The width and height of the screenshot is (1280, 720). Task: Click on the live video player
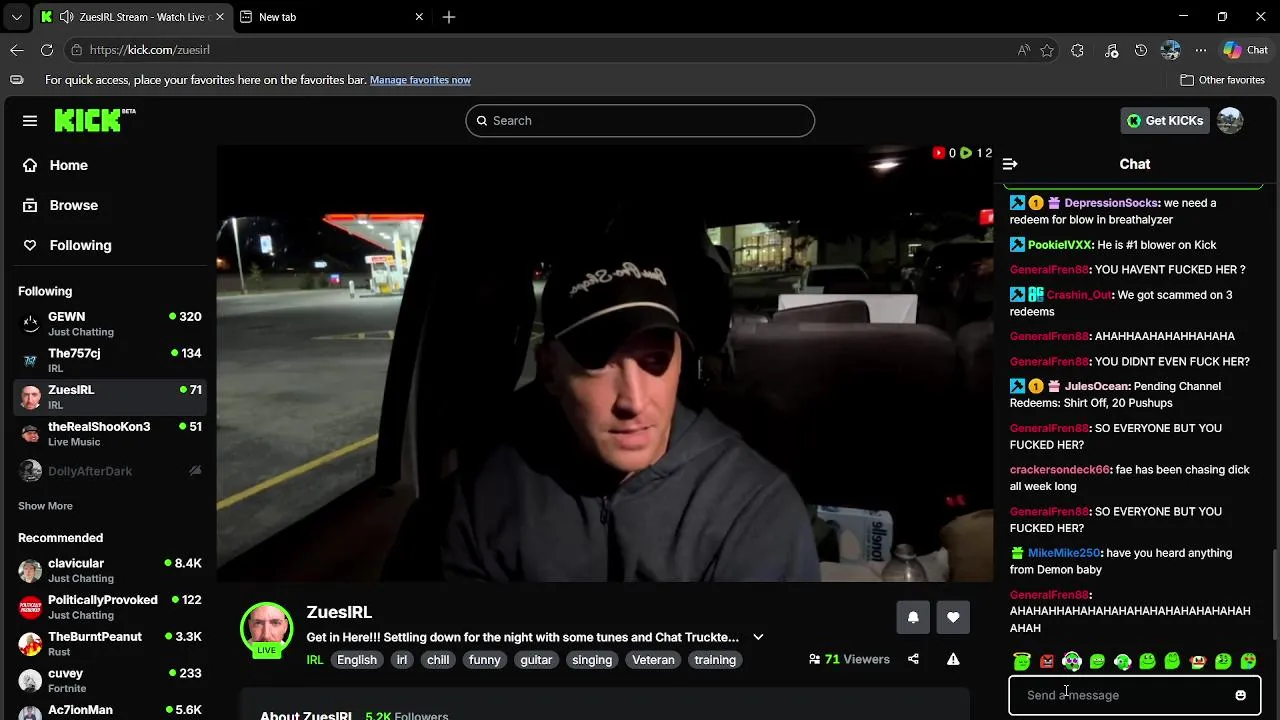point(605,363)
